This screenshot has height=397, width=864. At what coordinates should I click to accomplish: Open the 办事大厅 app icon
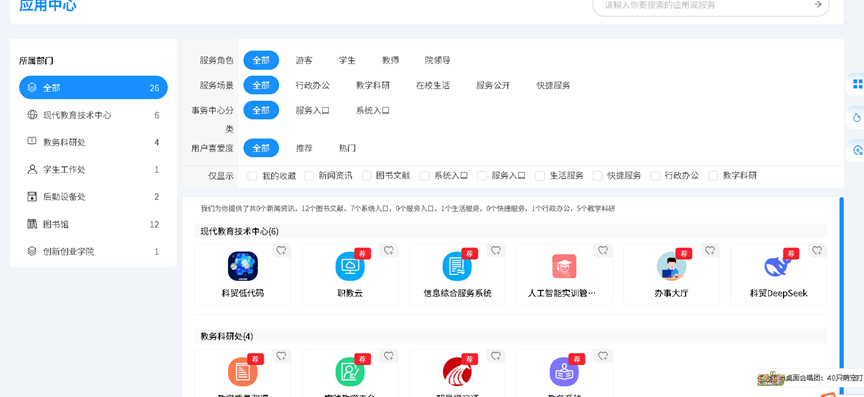tap(671, 266)
